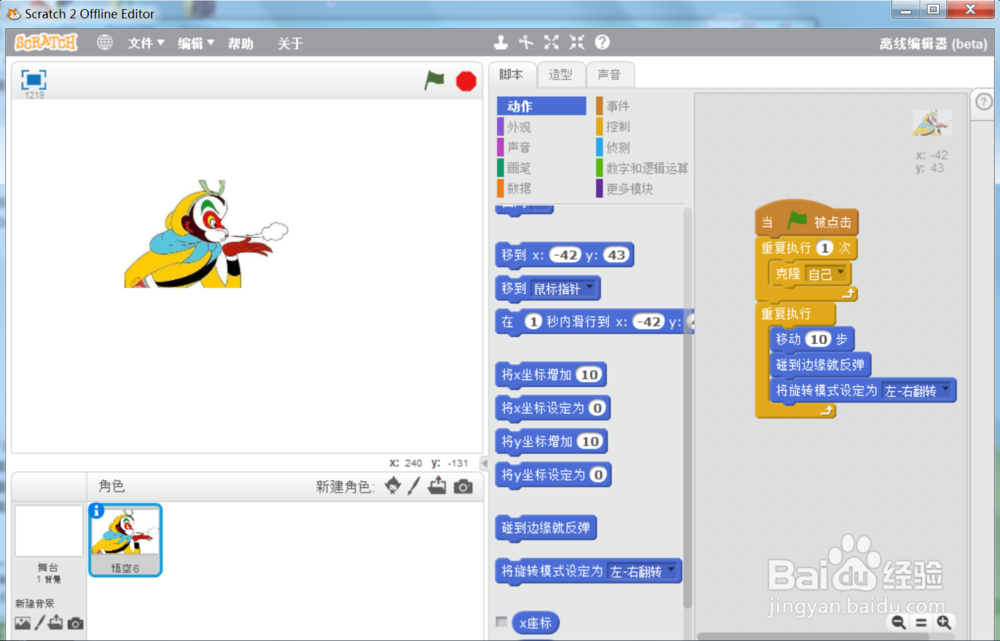This screenshot has width=1000, height=641.
Task: Click value field in 将x坐标设定为 block
Action: pyautogui.click(x=597, y=408)
